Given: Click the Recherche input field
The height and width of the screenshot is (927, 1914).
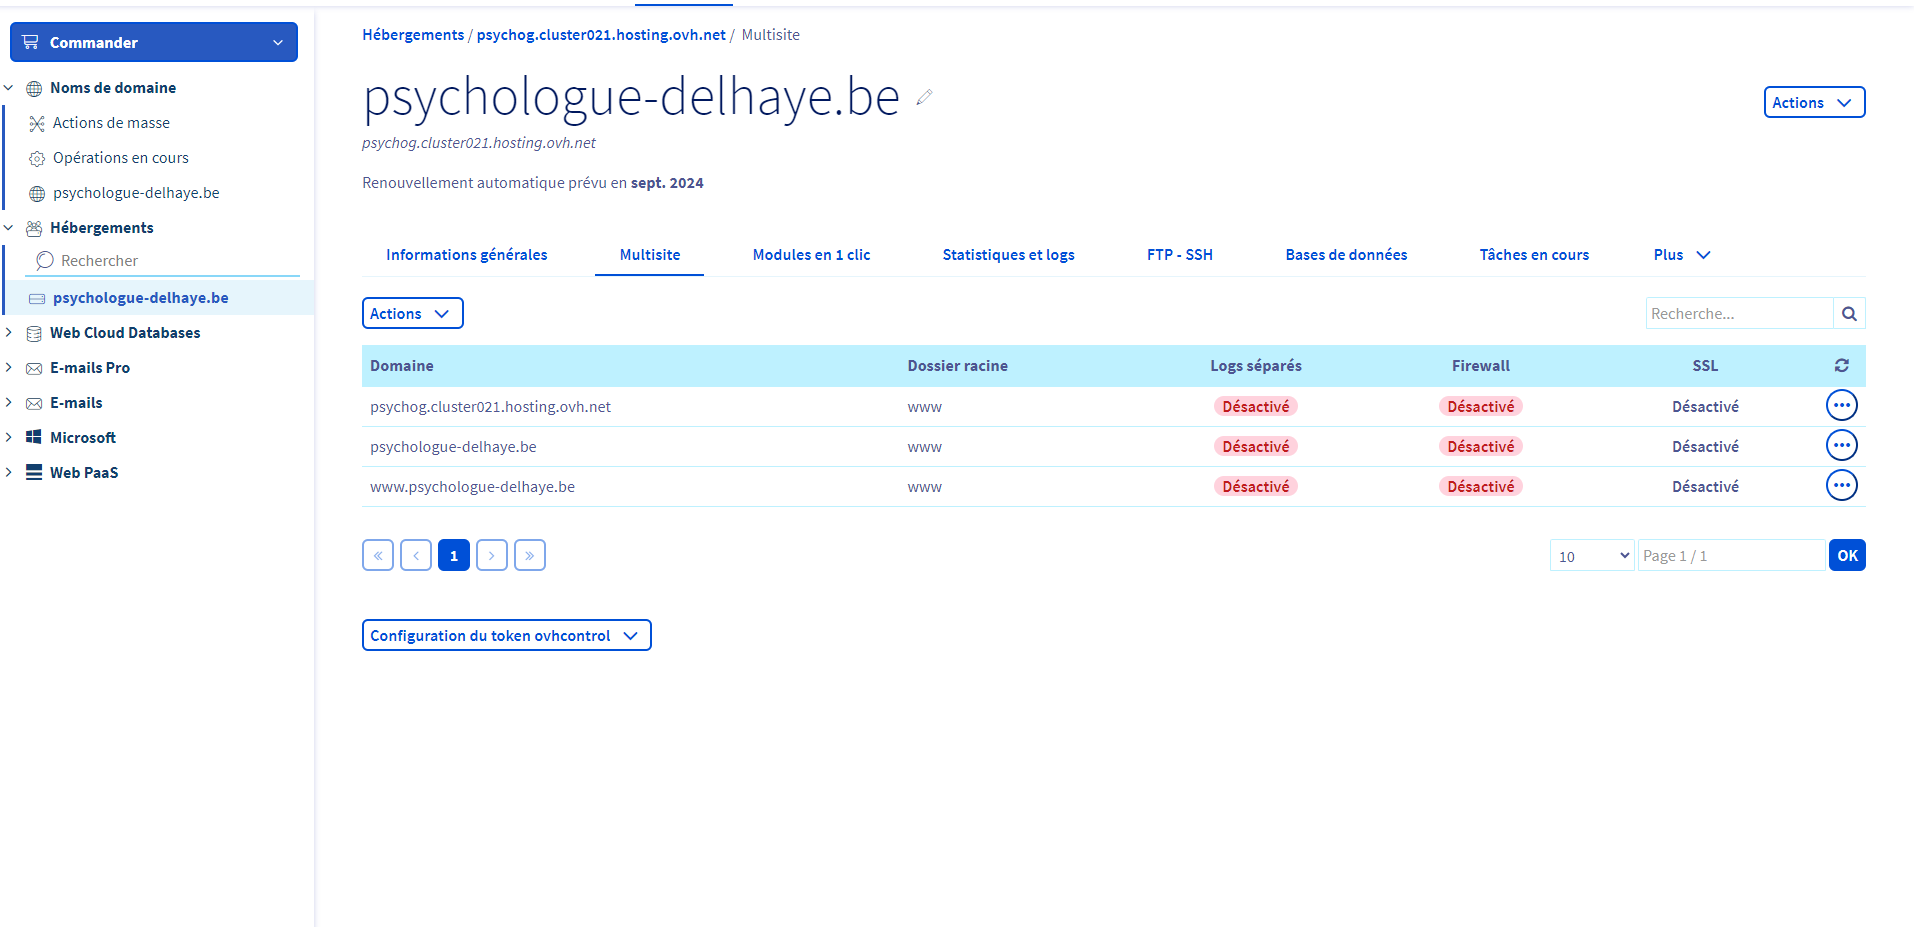Looking at the screenshot, I should click(x=1738, y=314).
